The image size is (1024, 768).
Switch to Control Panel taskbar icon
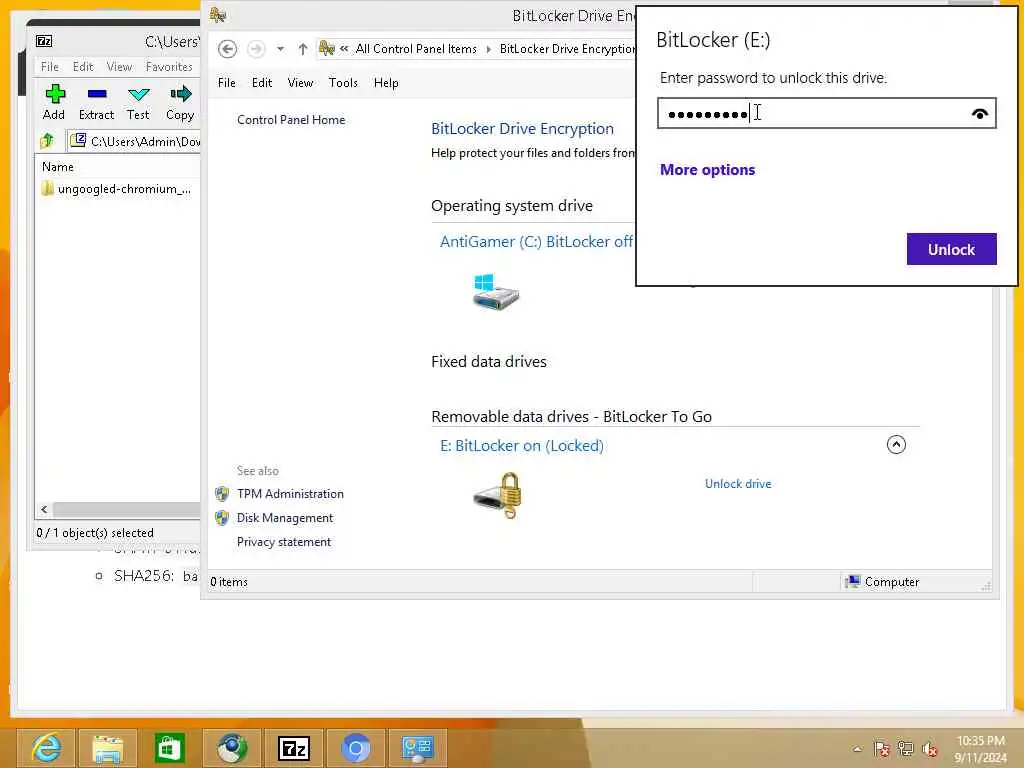(x=418, y=748)
